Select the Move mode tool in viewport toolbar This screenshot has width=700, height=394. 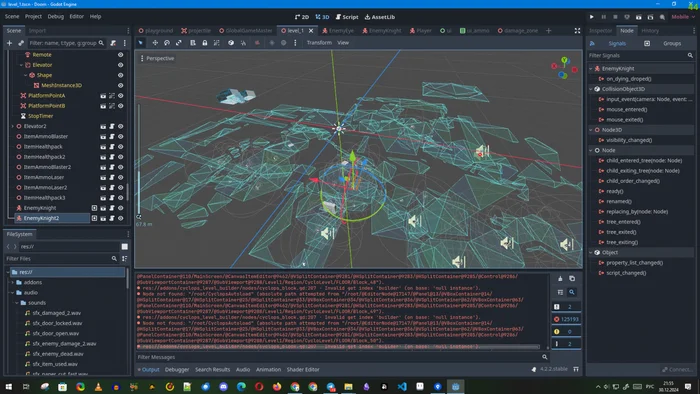pos(155,43)
